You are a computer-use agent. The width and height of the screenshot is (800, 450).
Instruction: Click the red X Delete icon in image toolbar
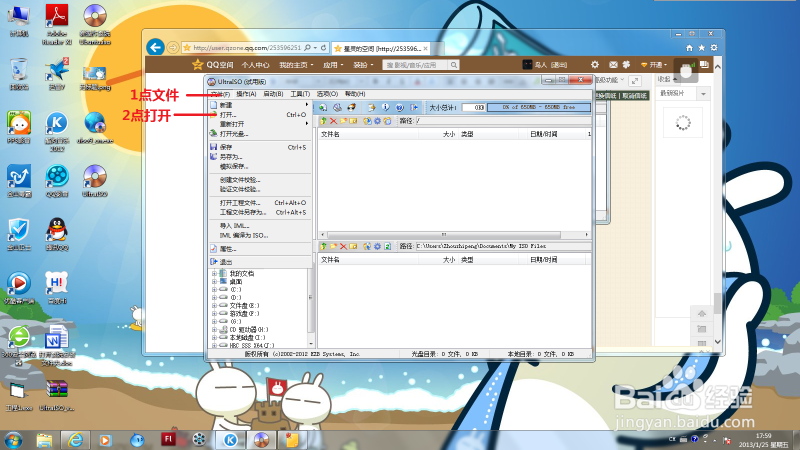pos(333,121)
